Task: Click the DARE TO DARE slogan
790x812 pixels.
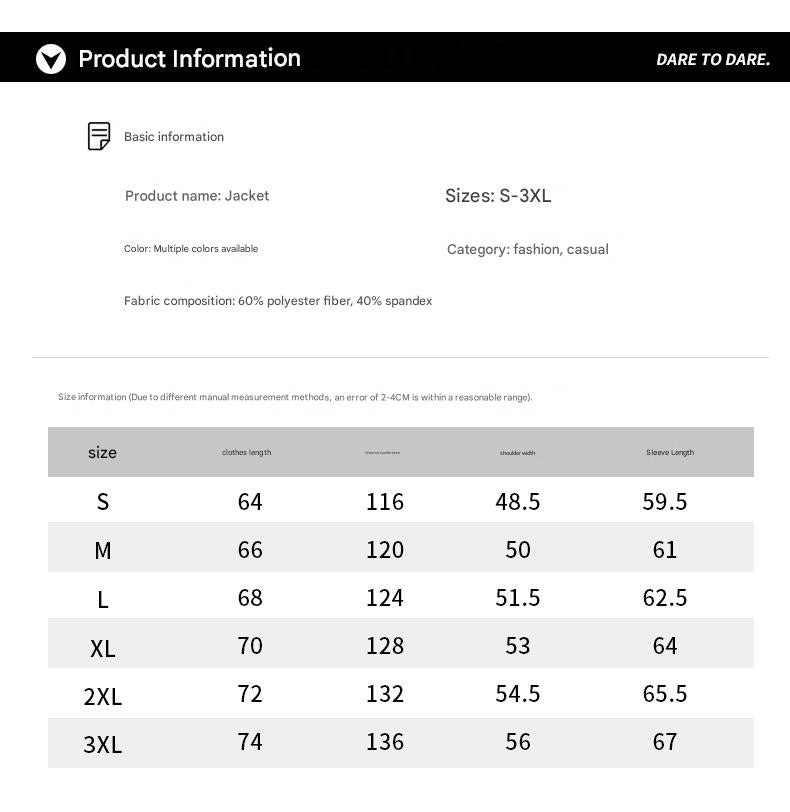Action: point(713,60)
